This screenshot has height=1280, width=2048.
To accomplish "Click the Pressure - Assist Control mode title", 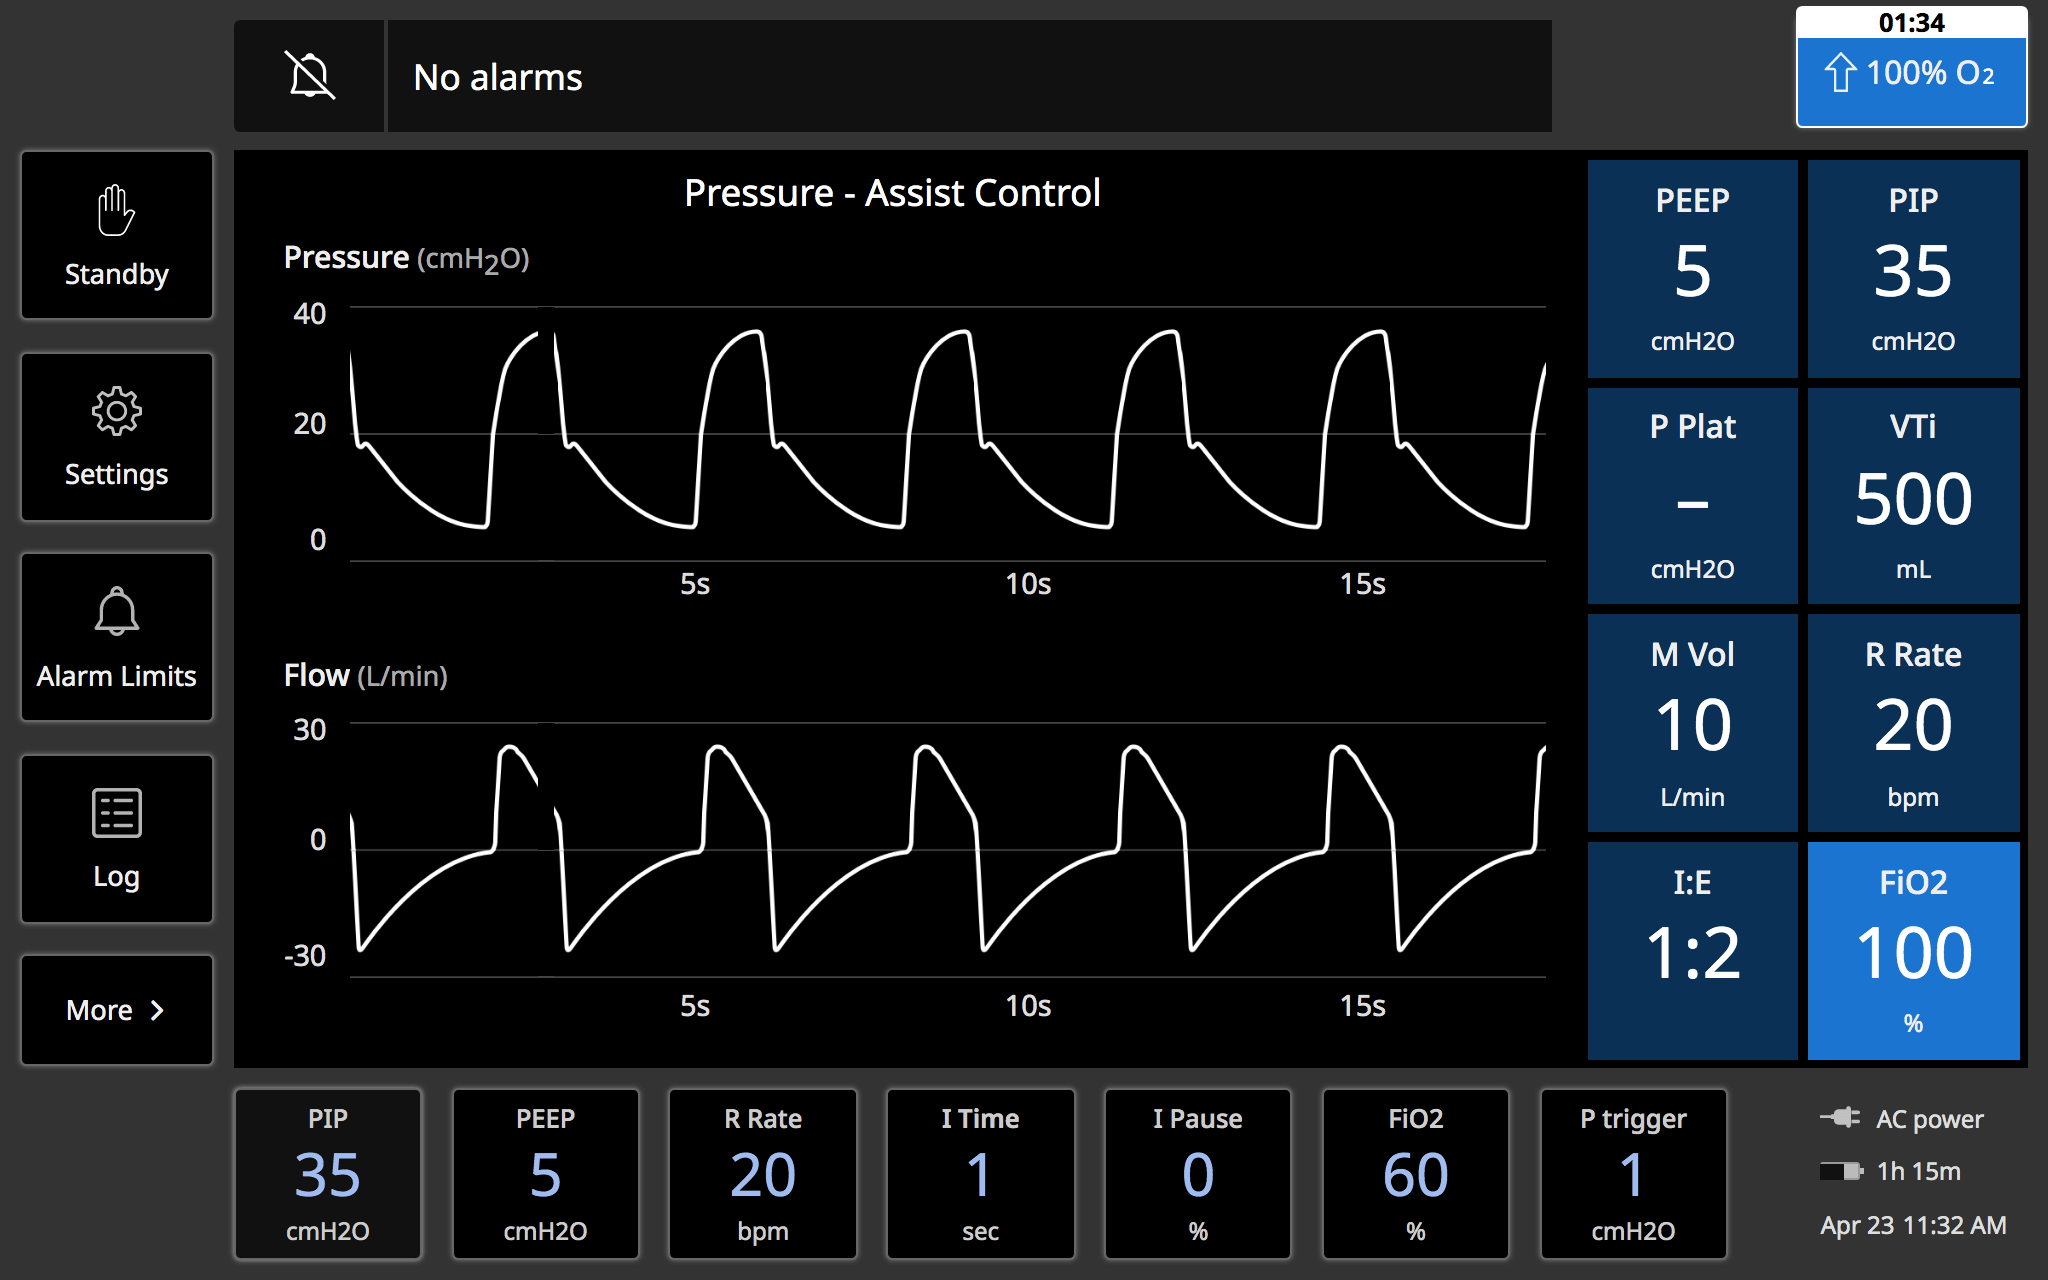I will pyautogui.click(x=892, y=193).
